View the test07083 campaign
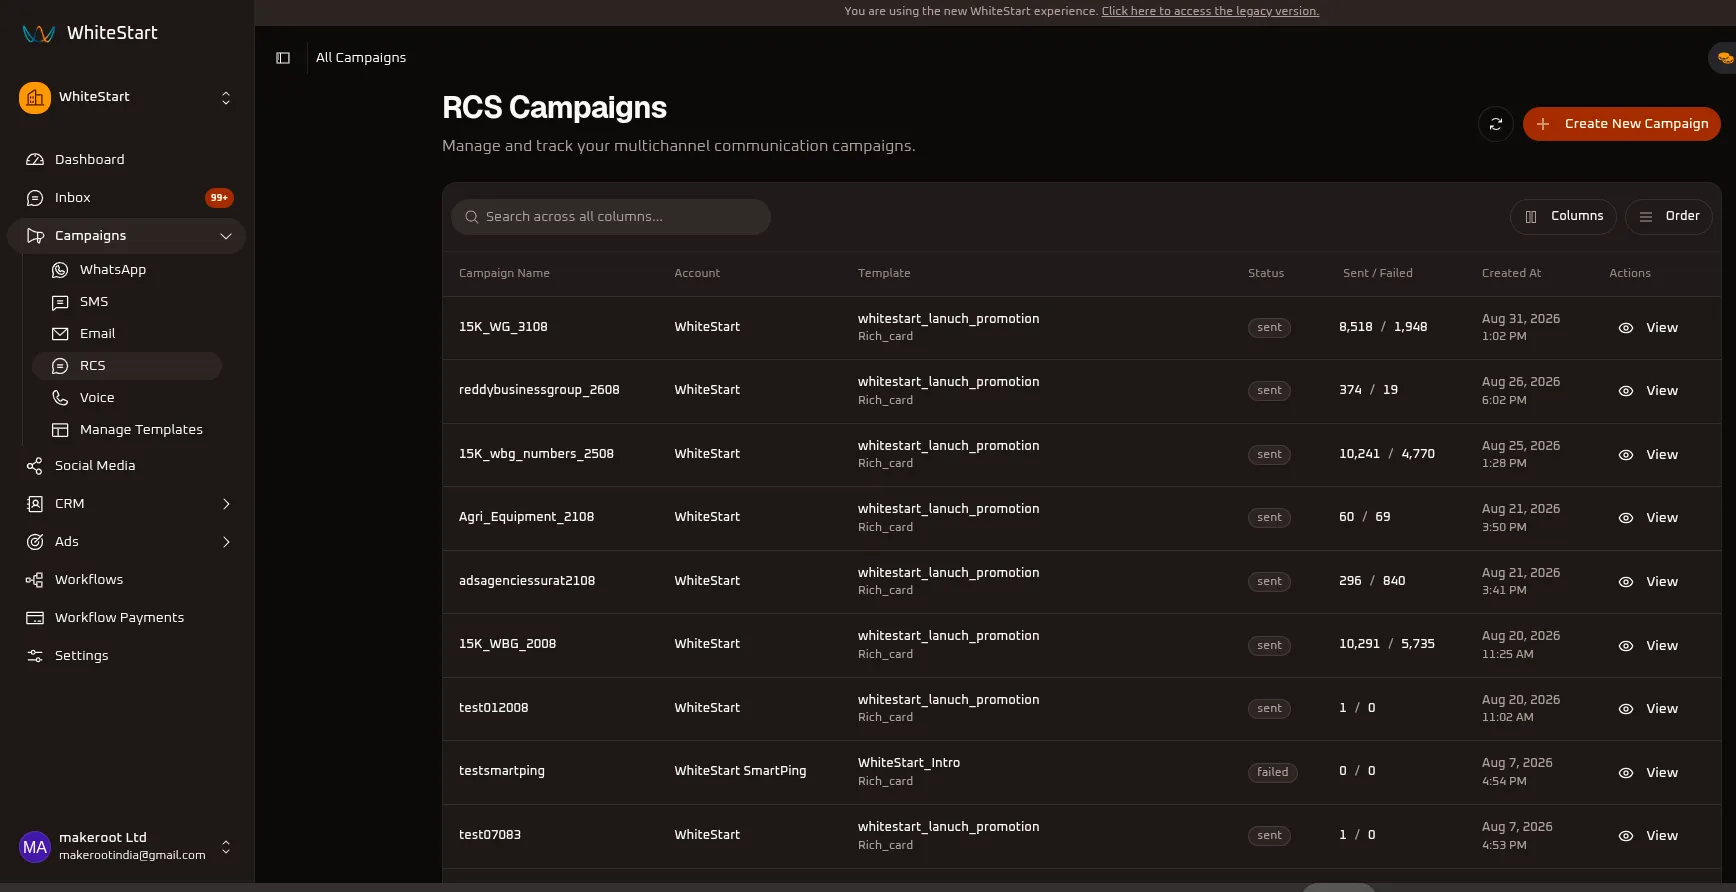Screen dimensions: 1736x892 [1648, 836]
